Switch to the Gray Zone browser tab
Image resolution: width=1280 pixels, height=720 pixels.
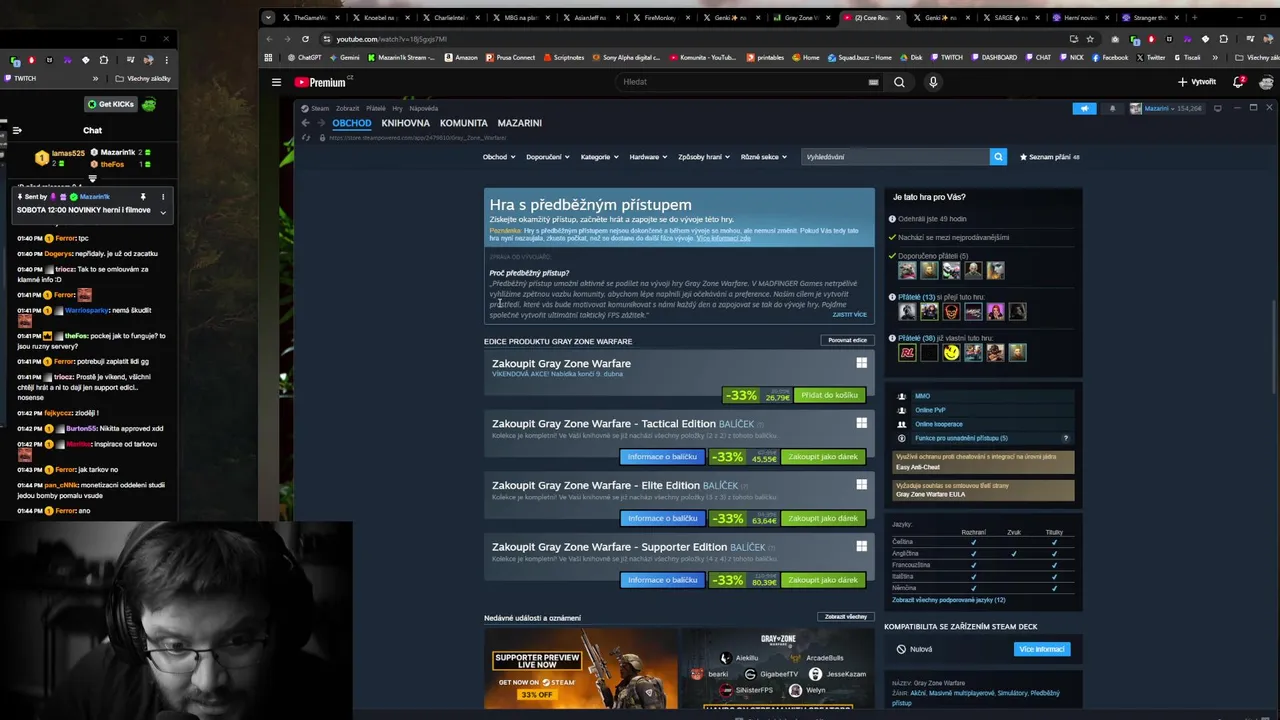click(x=800, y=17)
